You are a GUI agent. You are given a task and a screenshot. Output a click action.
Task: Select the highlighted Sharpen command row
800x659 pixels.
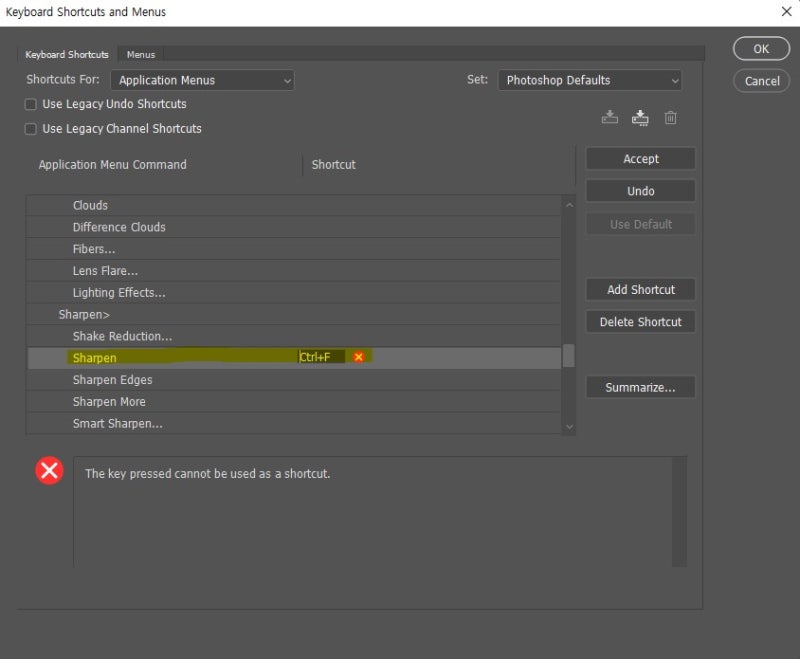coord(293,358)
